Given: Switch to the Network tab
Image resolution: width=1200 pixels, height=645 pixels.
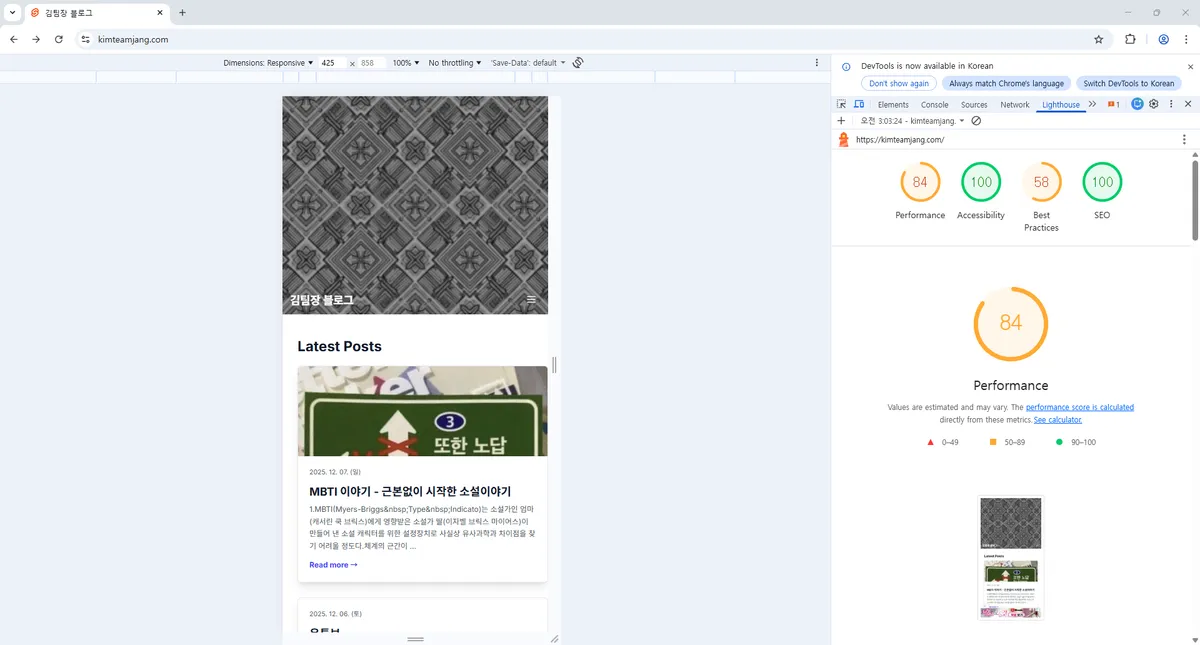Looking at the screenshot, I should click(x=1014, y=104).
